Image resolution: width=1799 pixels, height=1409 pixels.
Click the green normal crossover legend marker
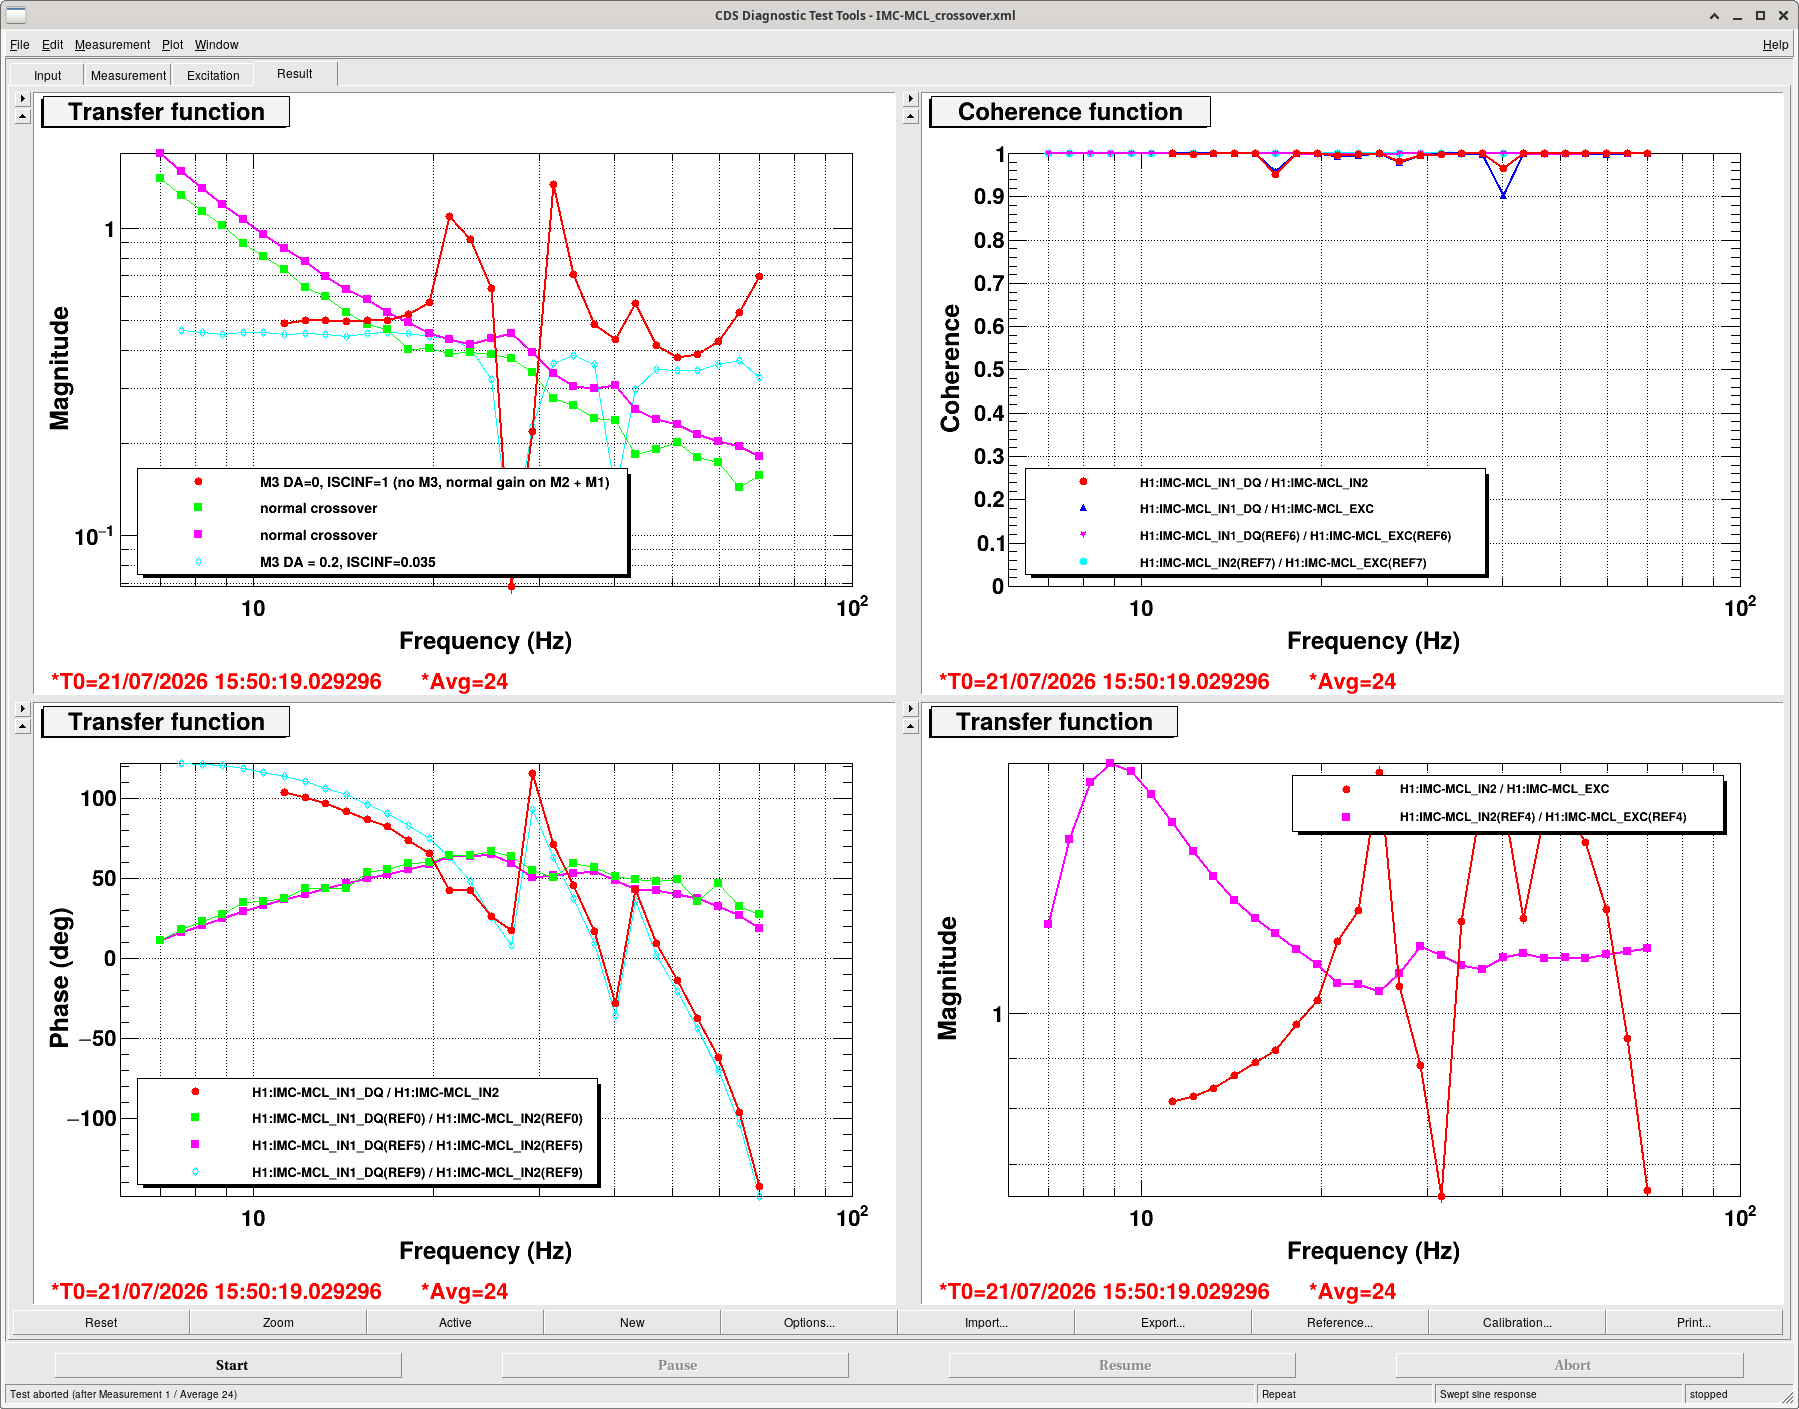click(x=198, y=508)
